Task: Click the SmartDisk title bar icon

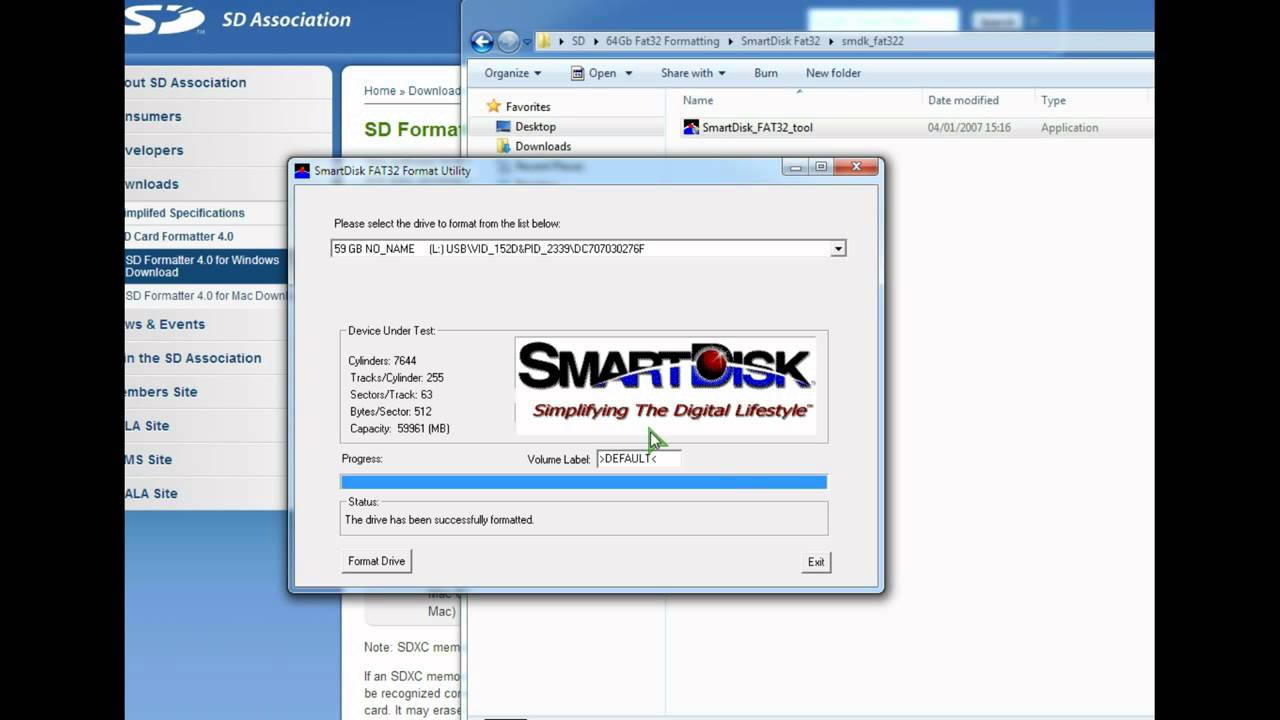Action: click(302, 171)
